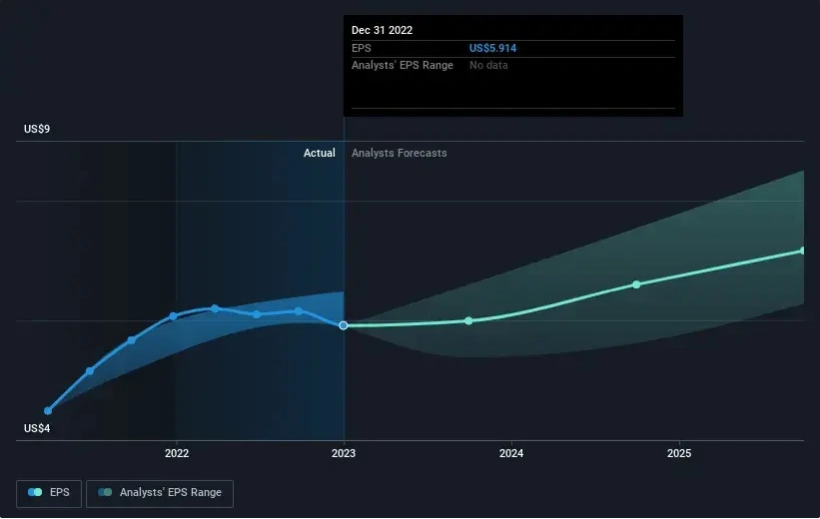The height and width of the screenshot is (519, 820).
Task: Click the first EPS data point near US$4
Action: pos(48,410)
